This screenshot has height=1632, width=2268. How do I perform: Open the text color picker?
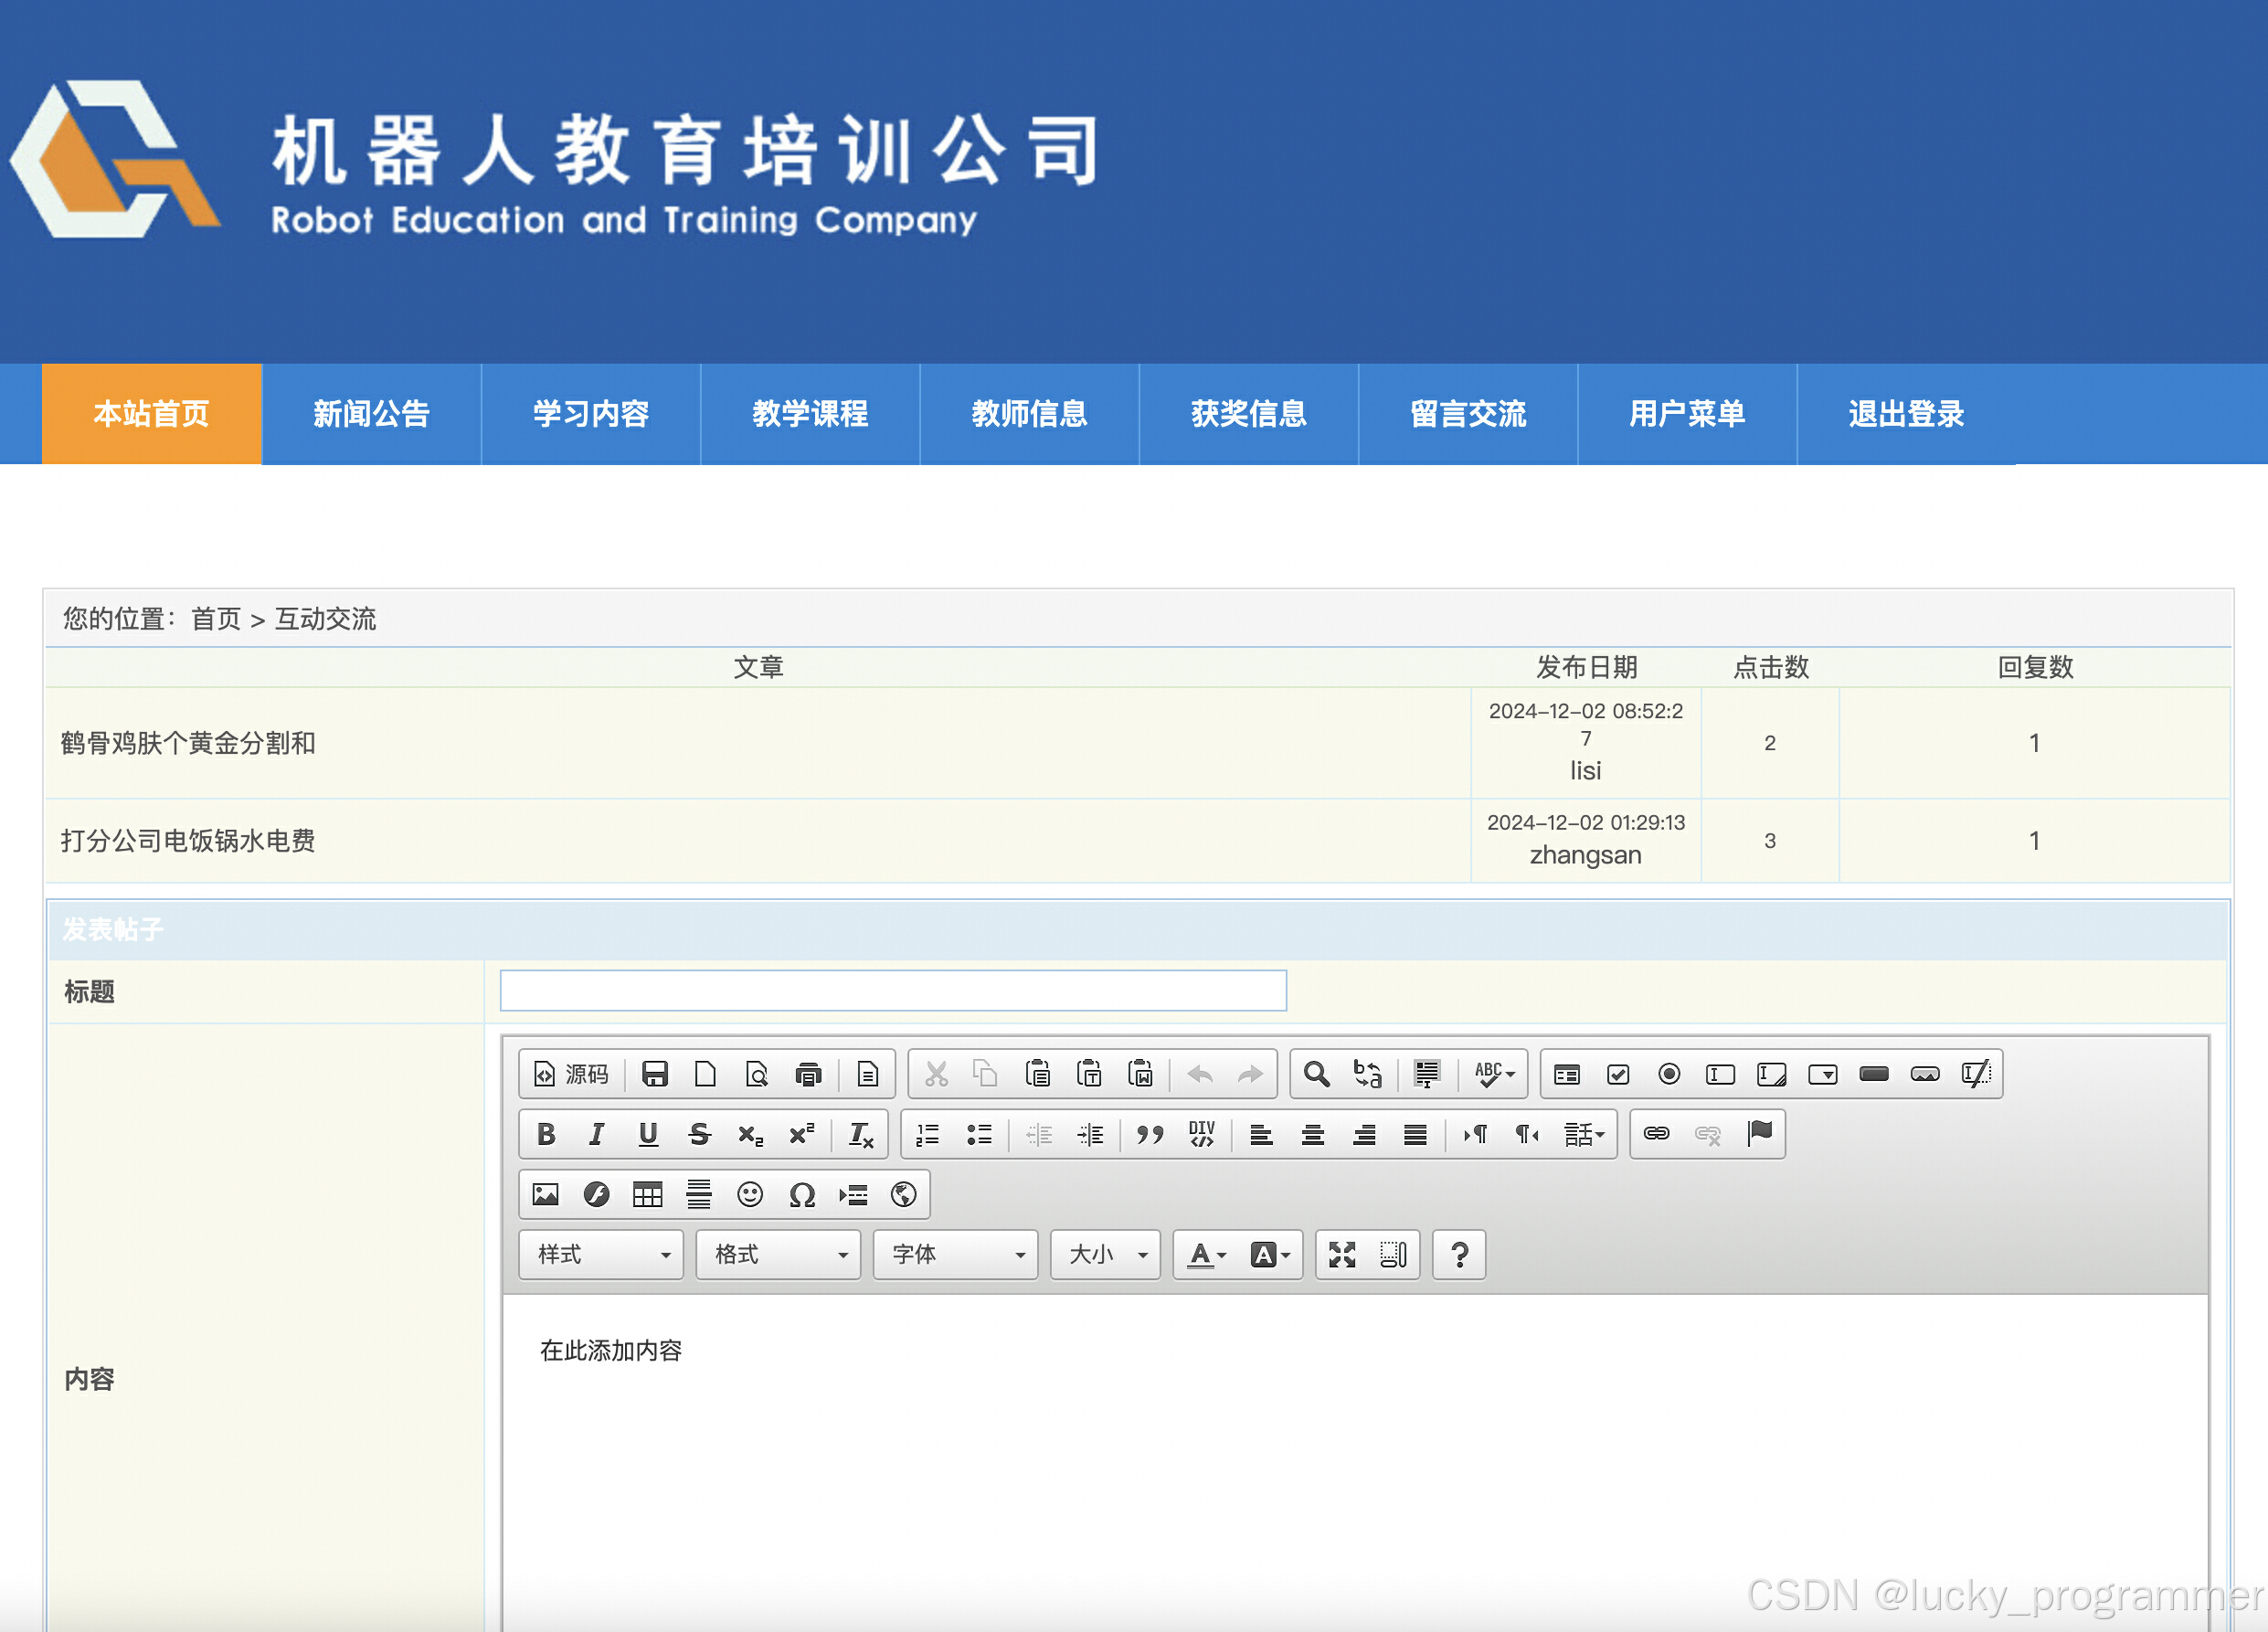point(1207,1254)
